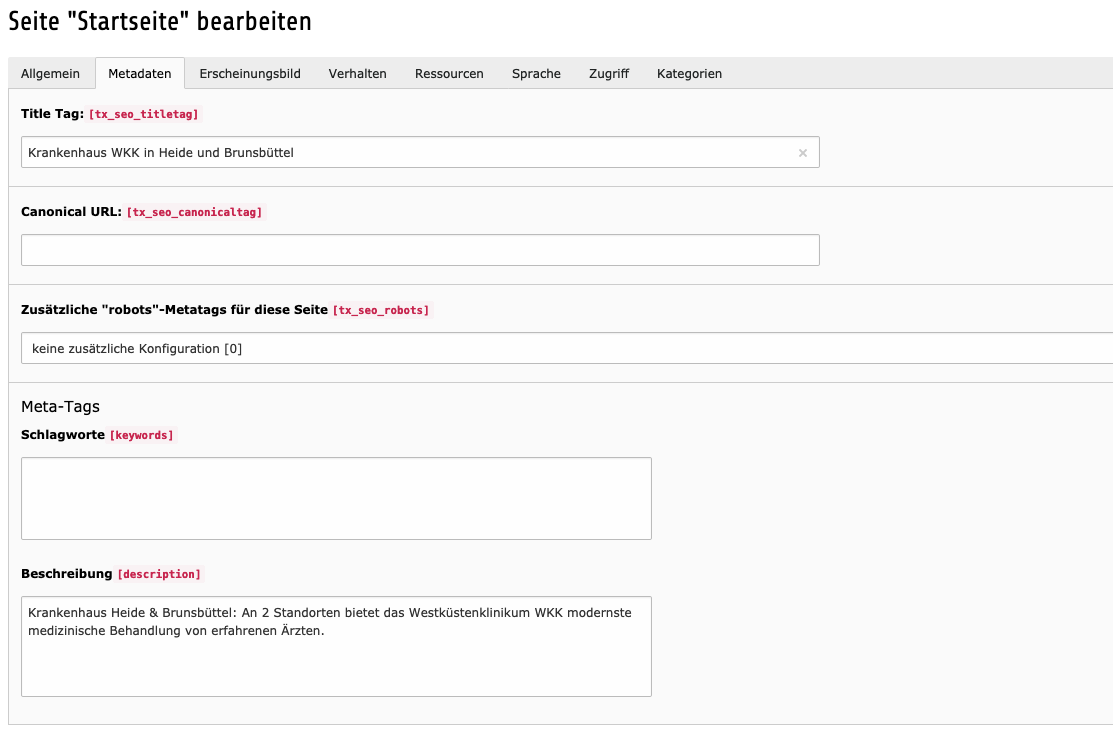Click into the Title Tag text field
This screenshot has width=1113, height=756.
point(400,153)
